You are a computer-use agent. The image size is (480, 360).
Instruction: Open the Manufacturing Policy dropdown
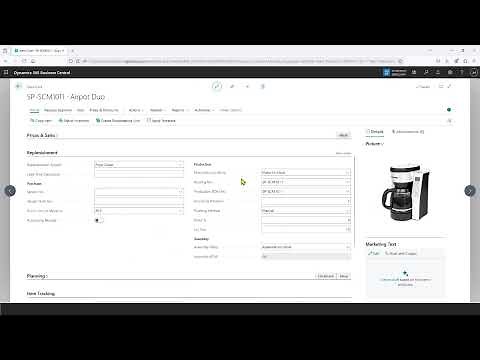coord(348,173)
